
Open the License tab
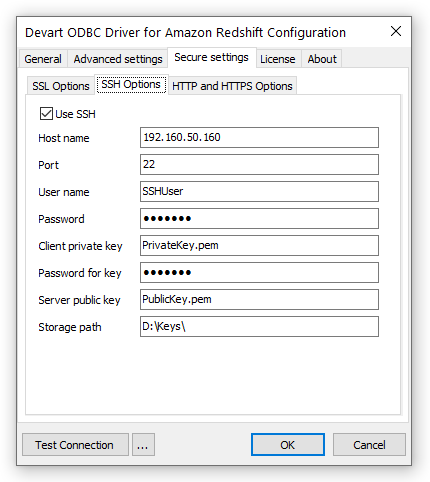[278, 59]
